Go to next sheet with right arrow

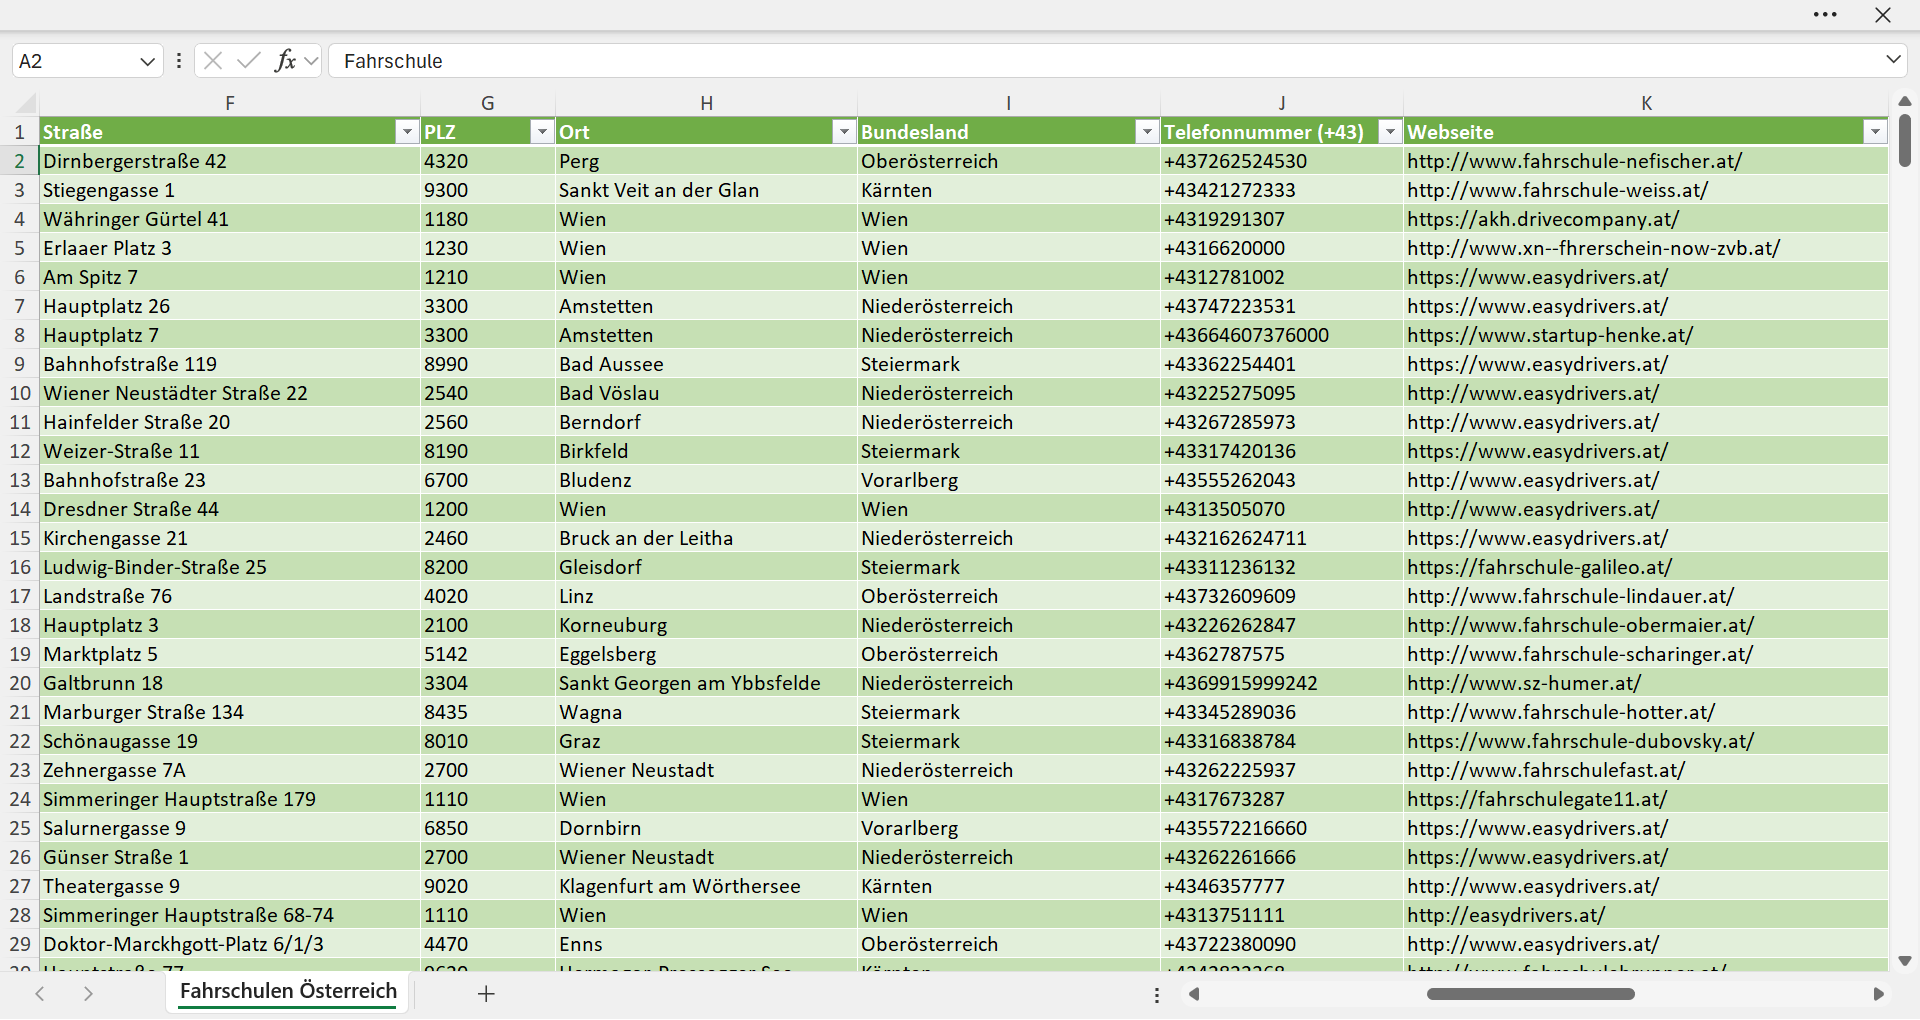pyautogui.click(x=88, y=993)
